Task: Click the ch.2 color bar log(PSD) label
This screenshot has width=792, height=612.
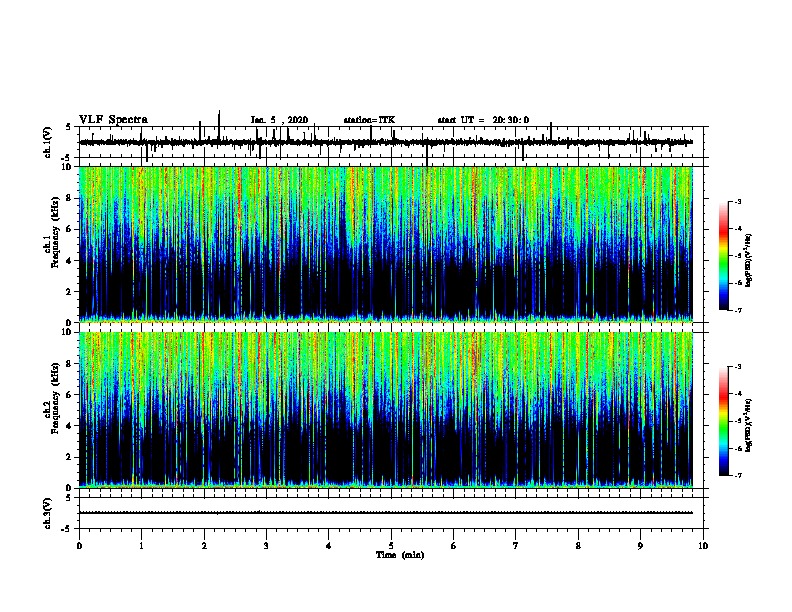Action: point(749,425)
